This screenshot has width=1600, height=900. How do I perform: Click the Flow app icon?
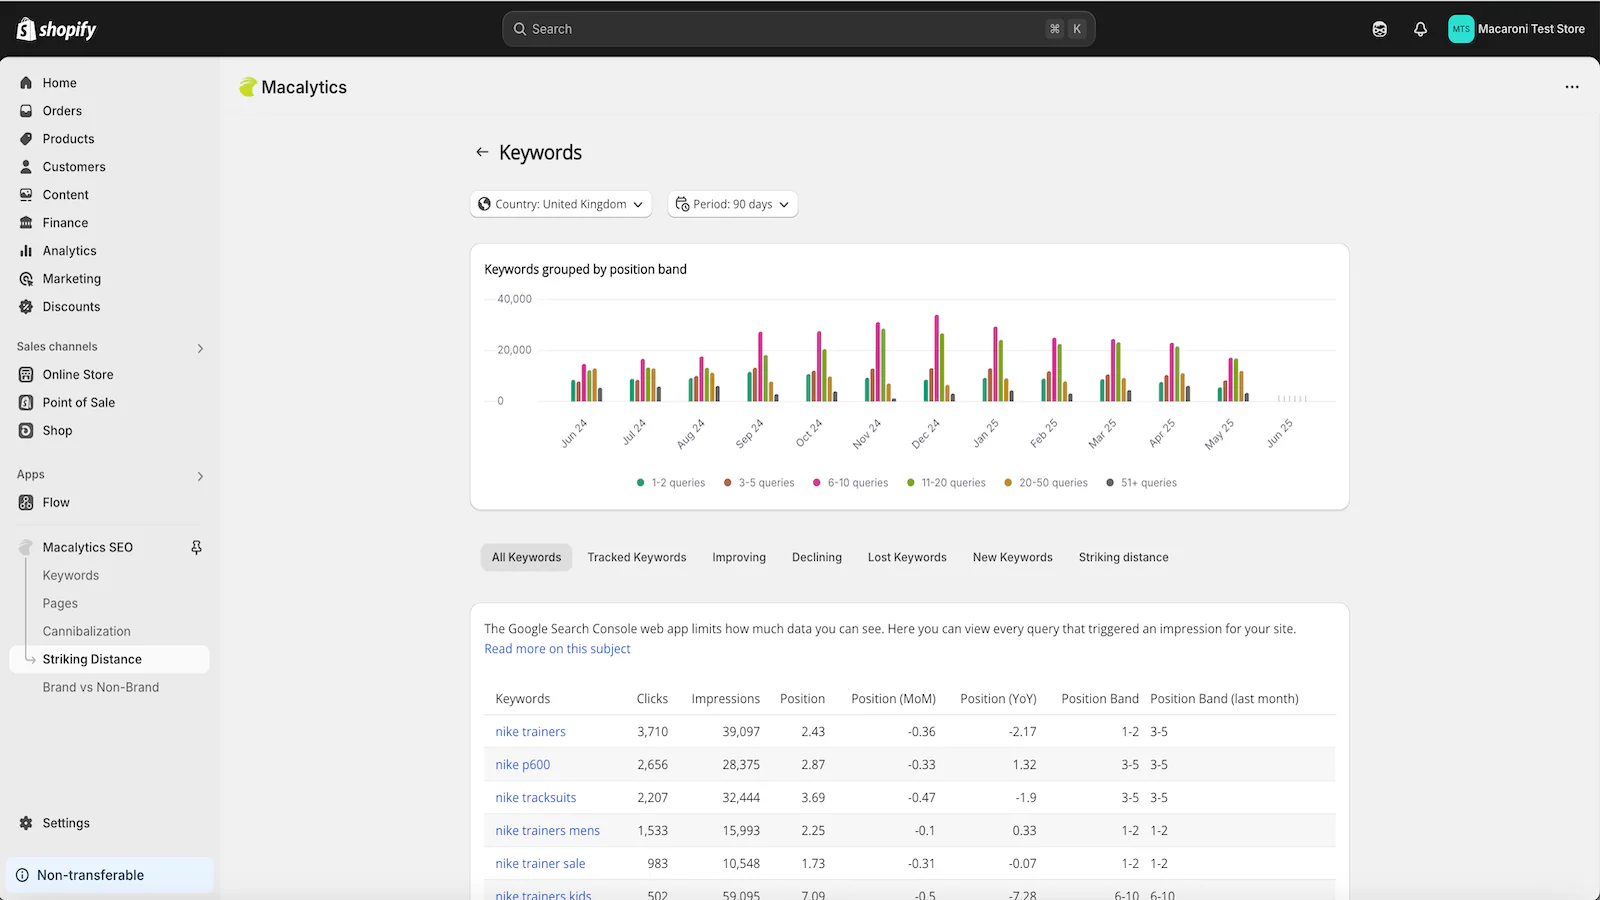pos(26,503)
